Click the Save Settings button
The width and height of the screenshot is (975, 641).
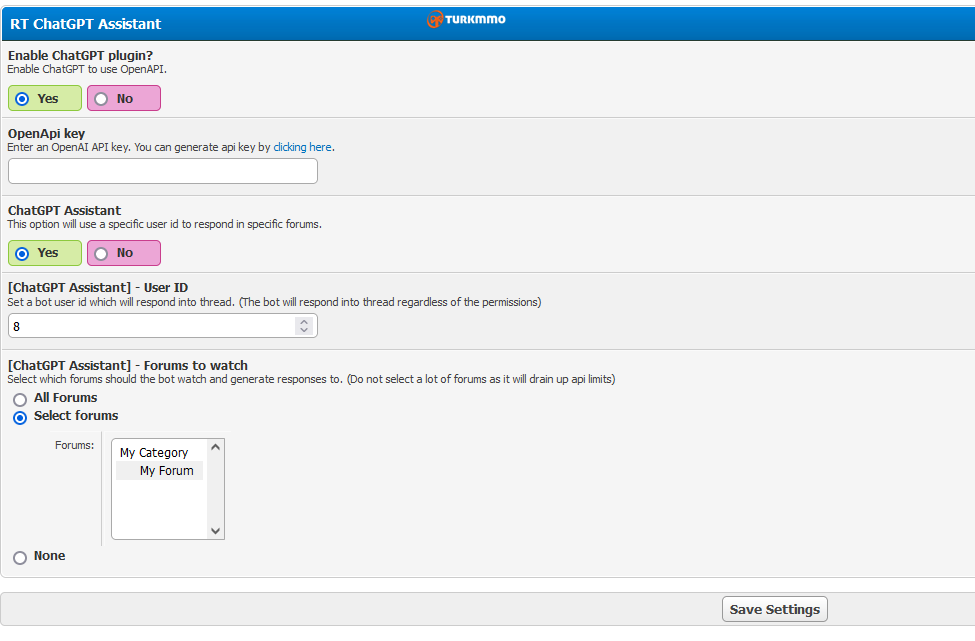pyautogui.click(x=775, y=609)
